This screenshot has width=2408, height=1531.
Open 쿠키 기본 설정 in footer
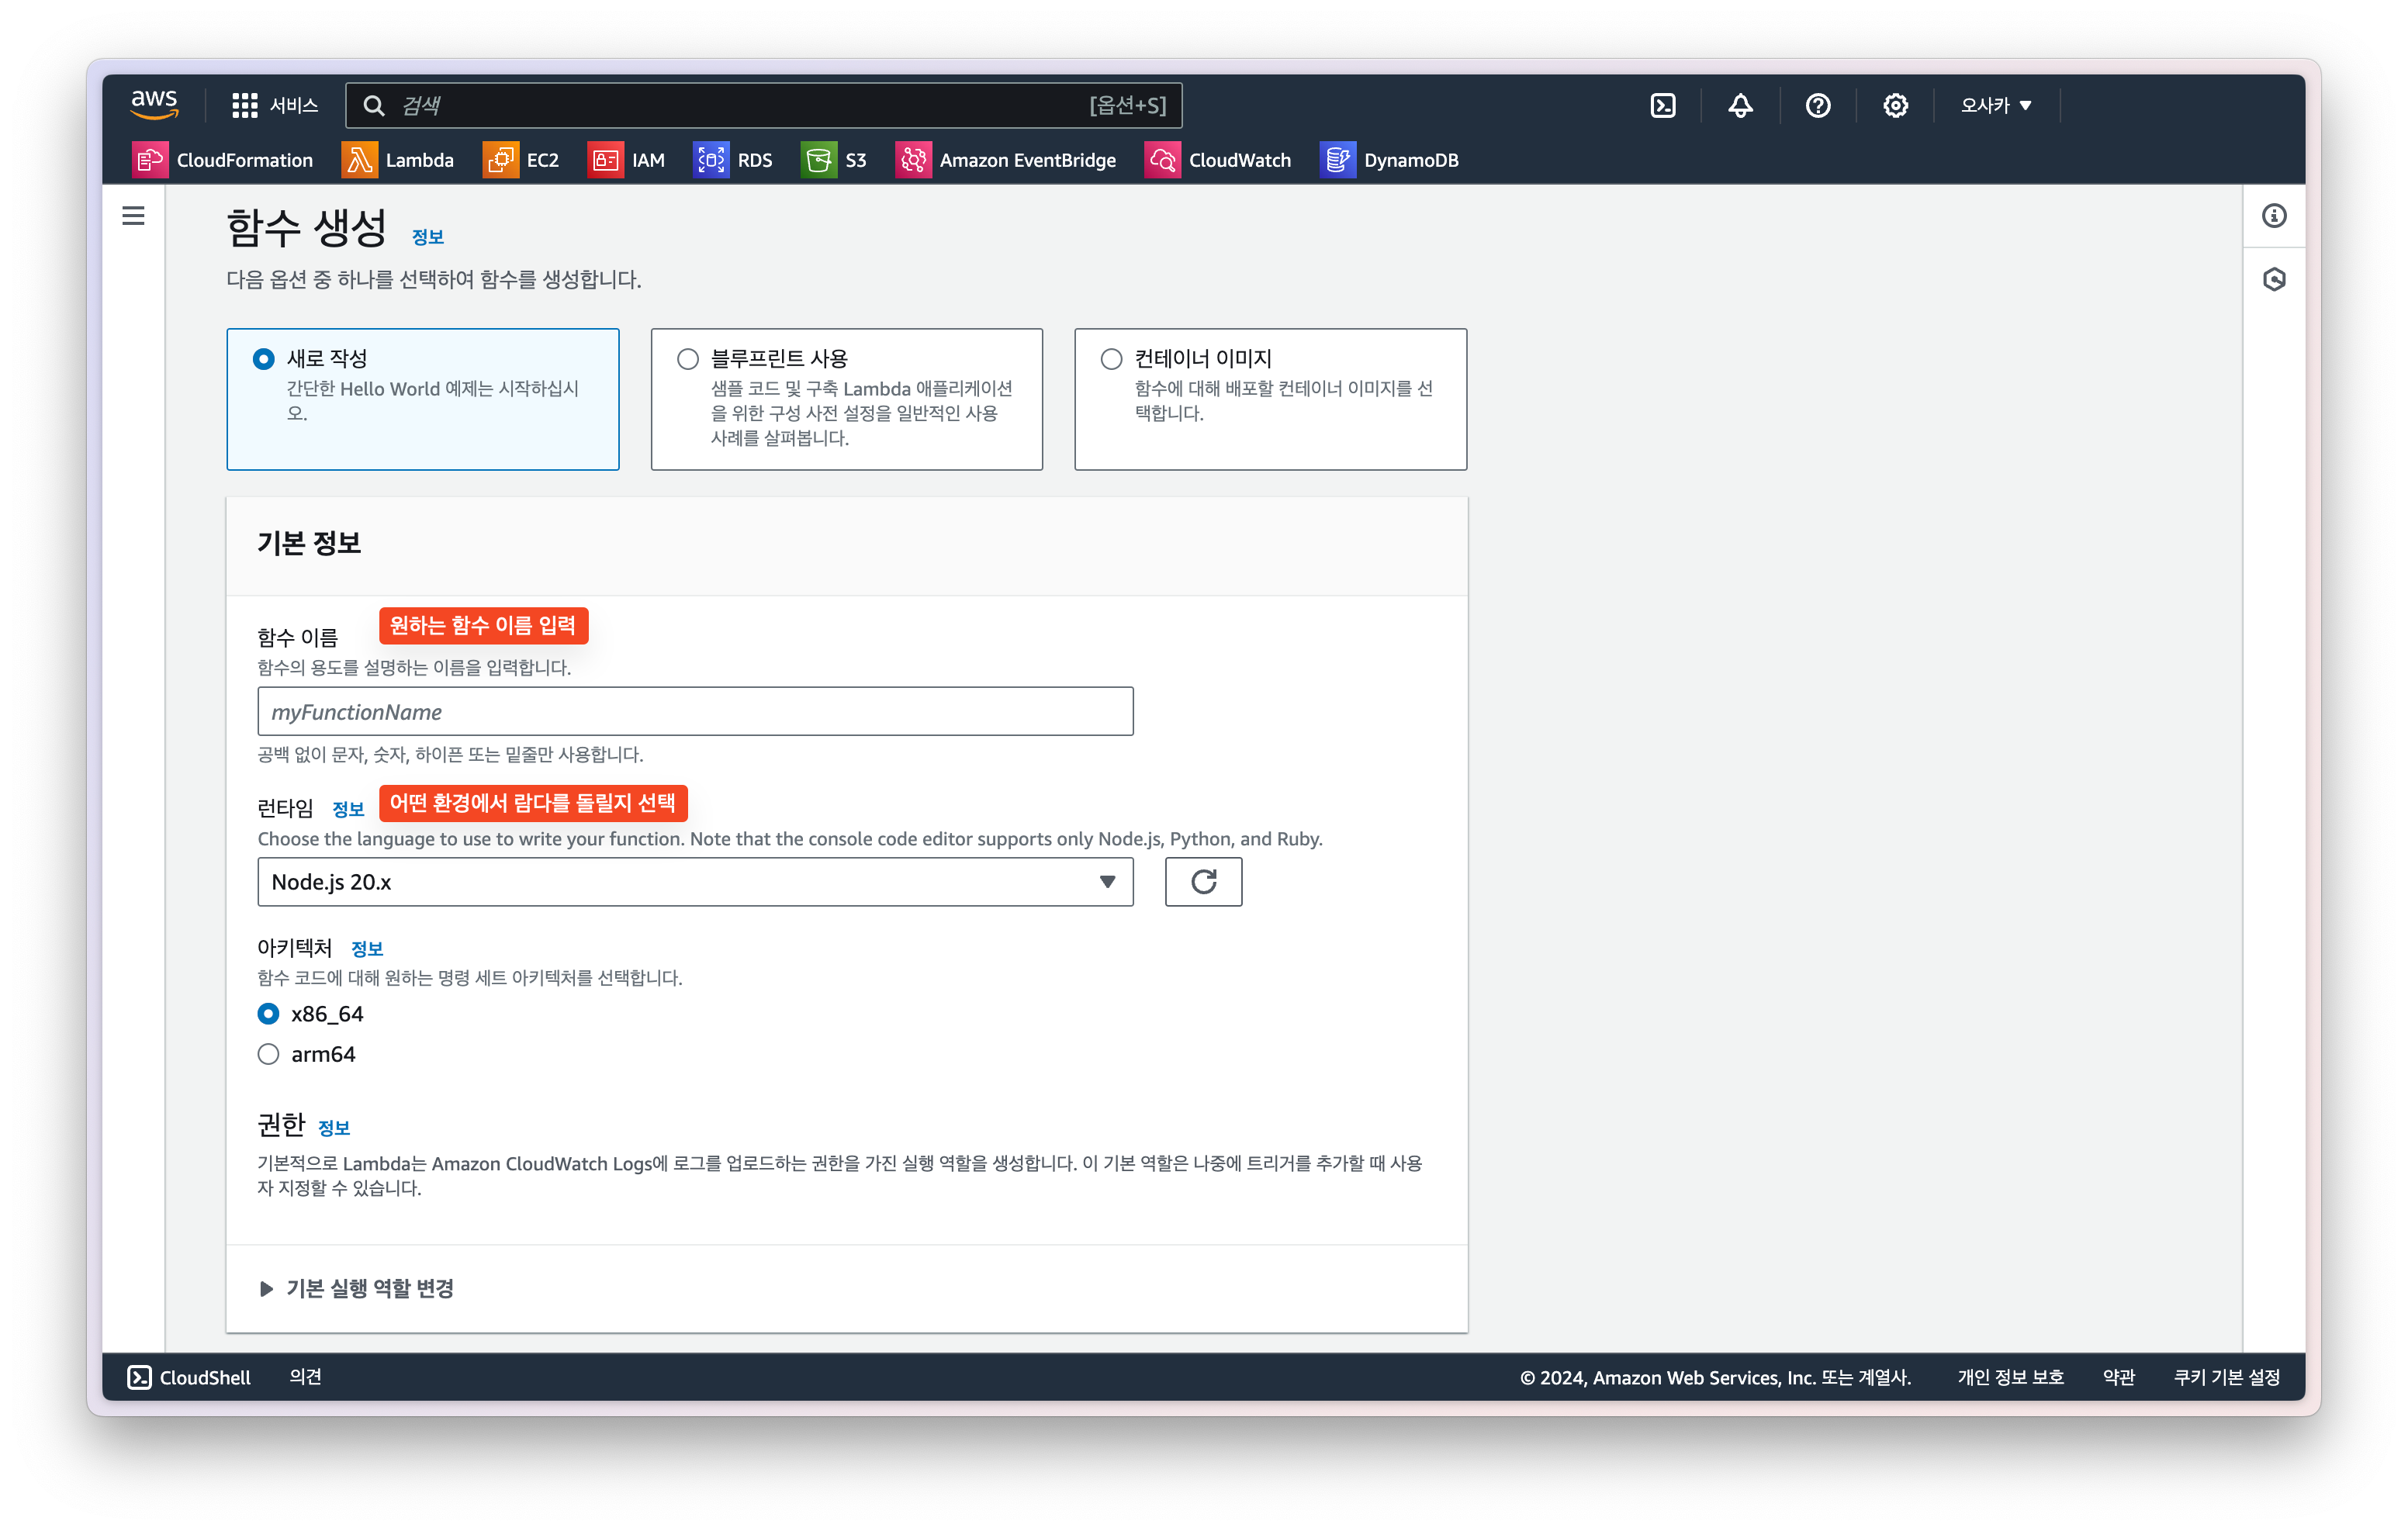pyautogui.click(x=2227, y=1377)
